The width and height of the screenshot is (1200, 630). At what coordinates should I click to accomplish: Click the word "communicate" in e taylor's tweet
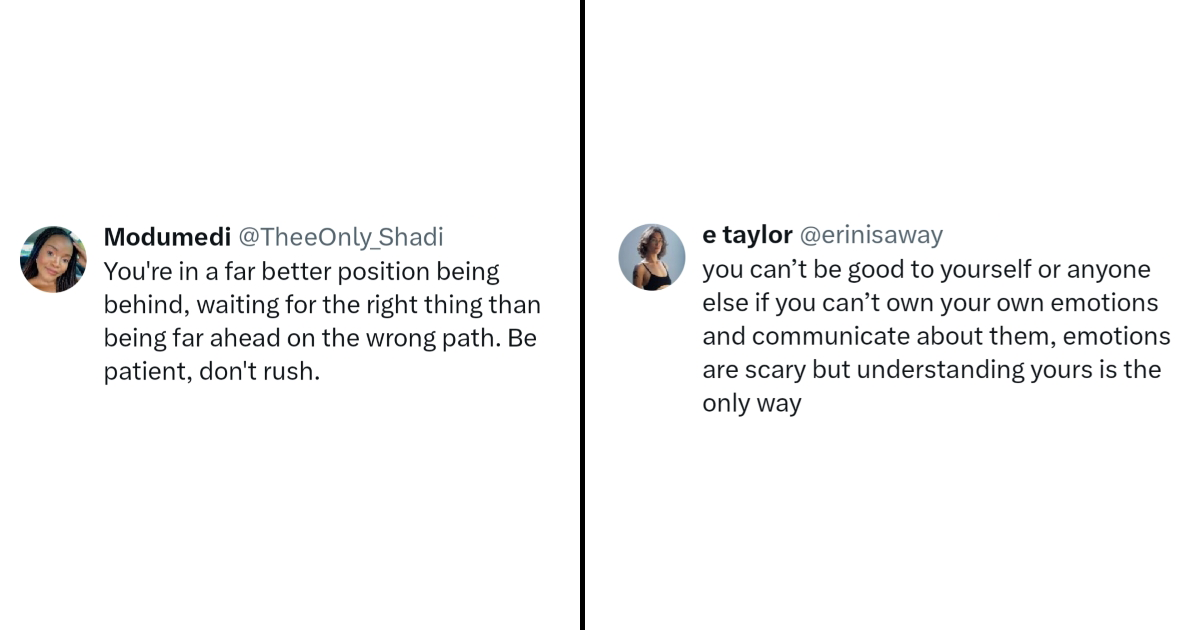(830, 337)
